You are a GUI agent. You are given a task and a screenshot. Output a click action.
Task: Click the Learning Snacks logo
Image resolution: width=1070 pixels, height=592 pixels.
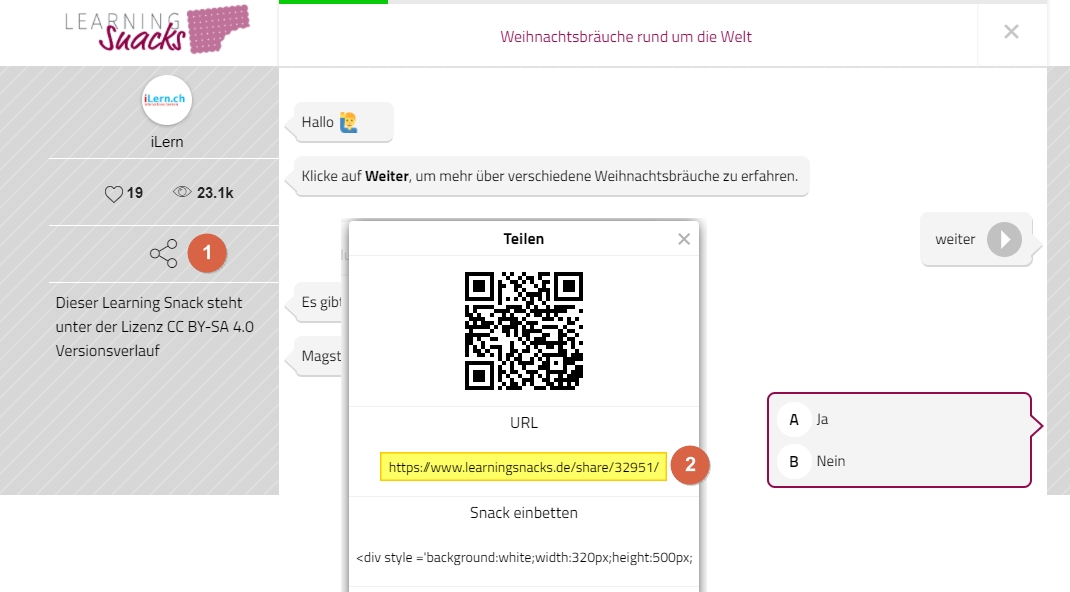click(157, 29)
